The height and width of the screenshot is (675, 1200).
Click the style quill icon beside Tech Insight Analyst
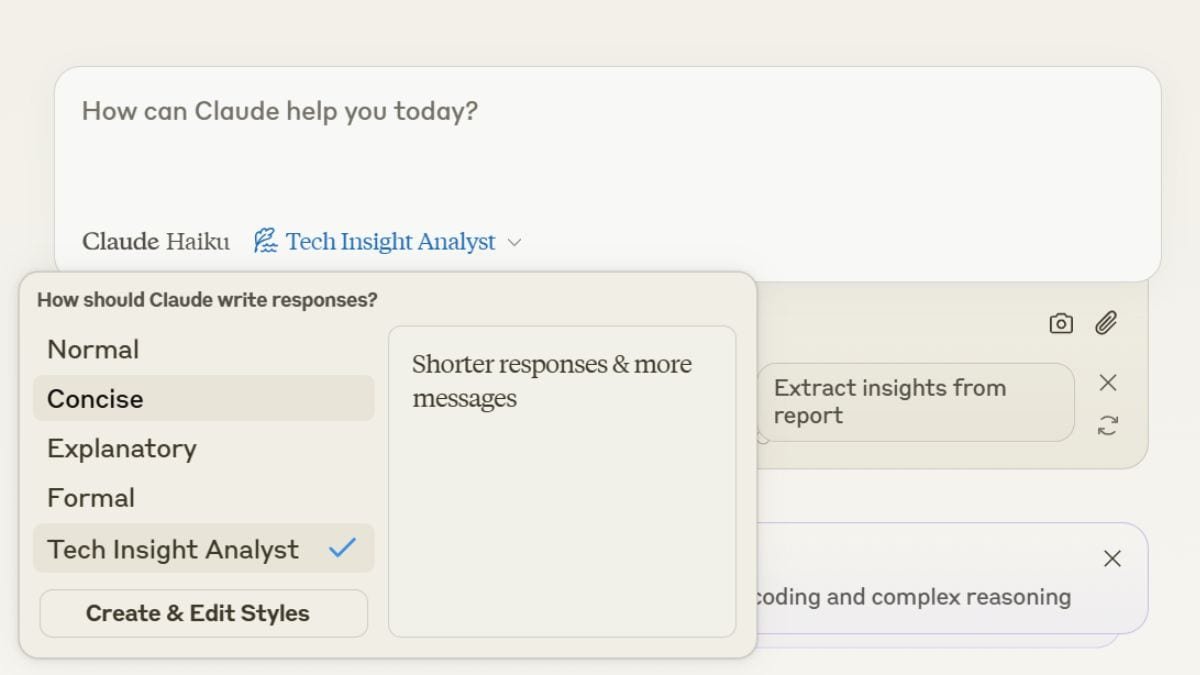(265, 241)
